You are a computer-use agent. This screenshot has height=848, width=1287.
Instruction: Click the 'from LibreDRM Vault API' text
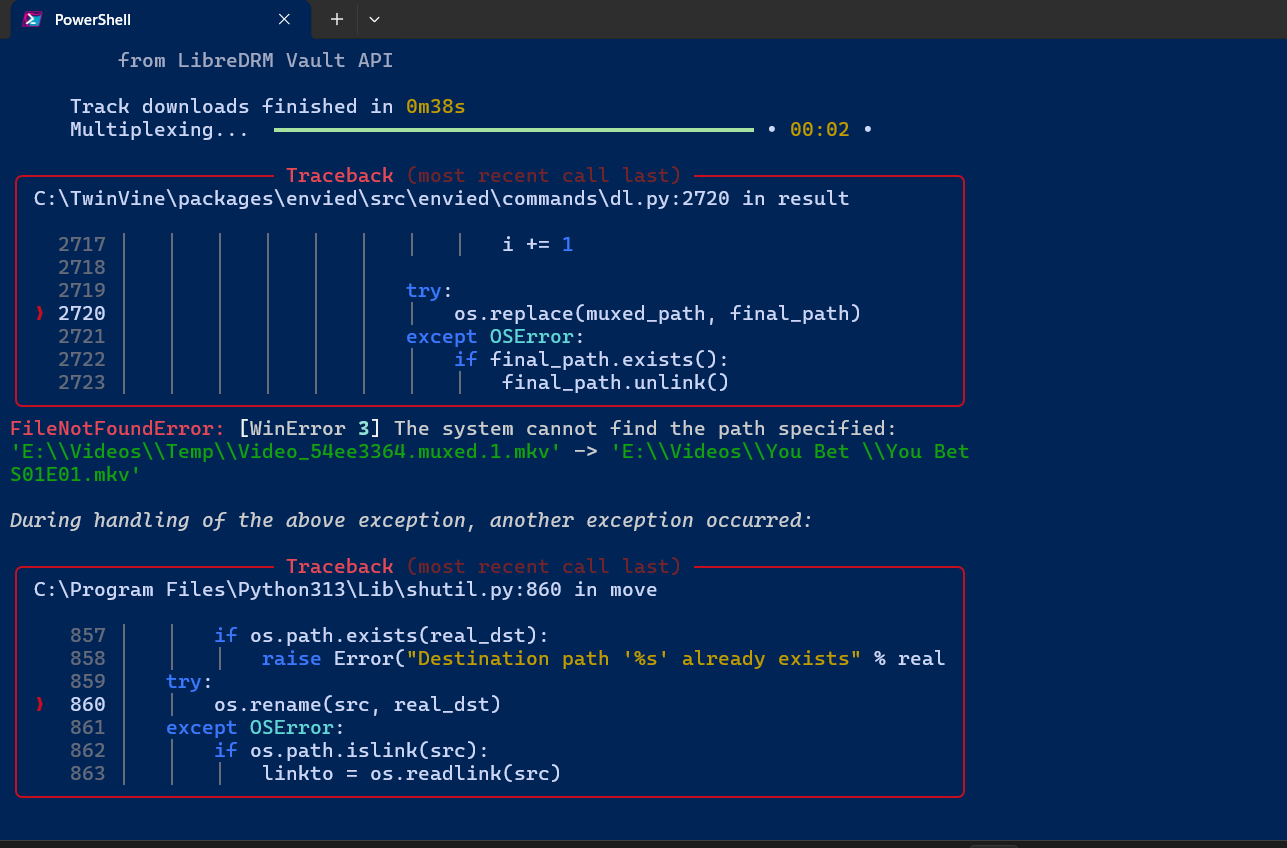coord(255,60)
